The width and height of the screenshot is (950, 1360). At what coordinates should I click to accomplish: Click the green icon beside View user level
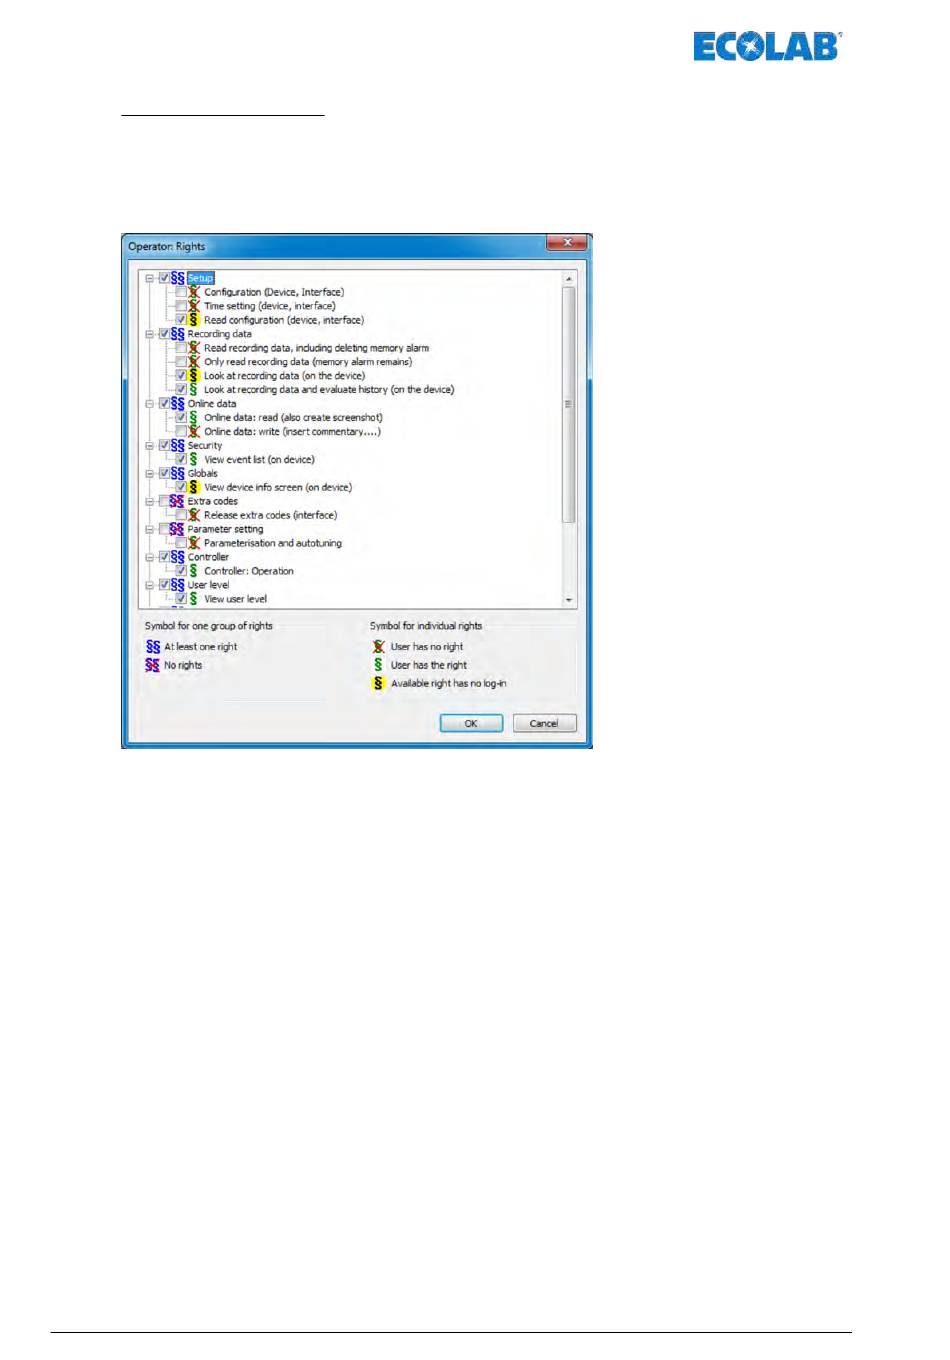(x=194, y=600)
